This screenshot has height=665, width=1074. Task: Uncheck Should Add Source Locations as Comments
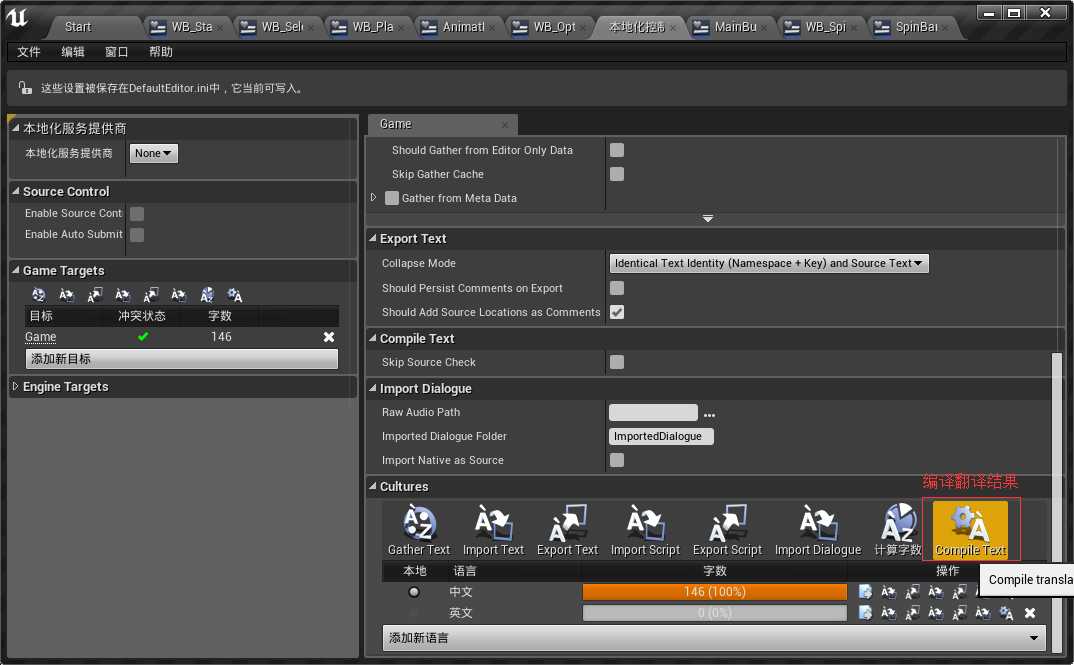point(617,312)
